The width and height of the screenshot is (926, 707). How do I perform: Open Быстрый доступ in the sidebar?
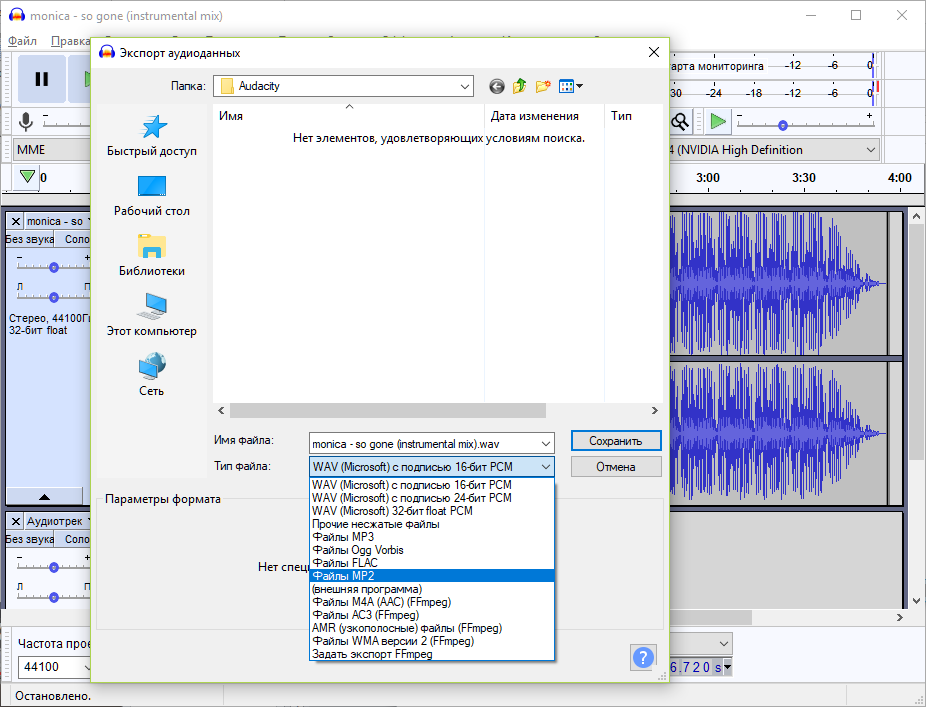click(152, 136)
